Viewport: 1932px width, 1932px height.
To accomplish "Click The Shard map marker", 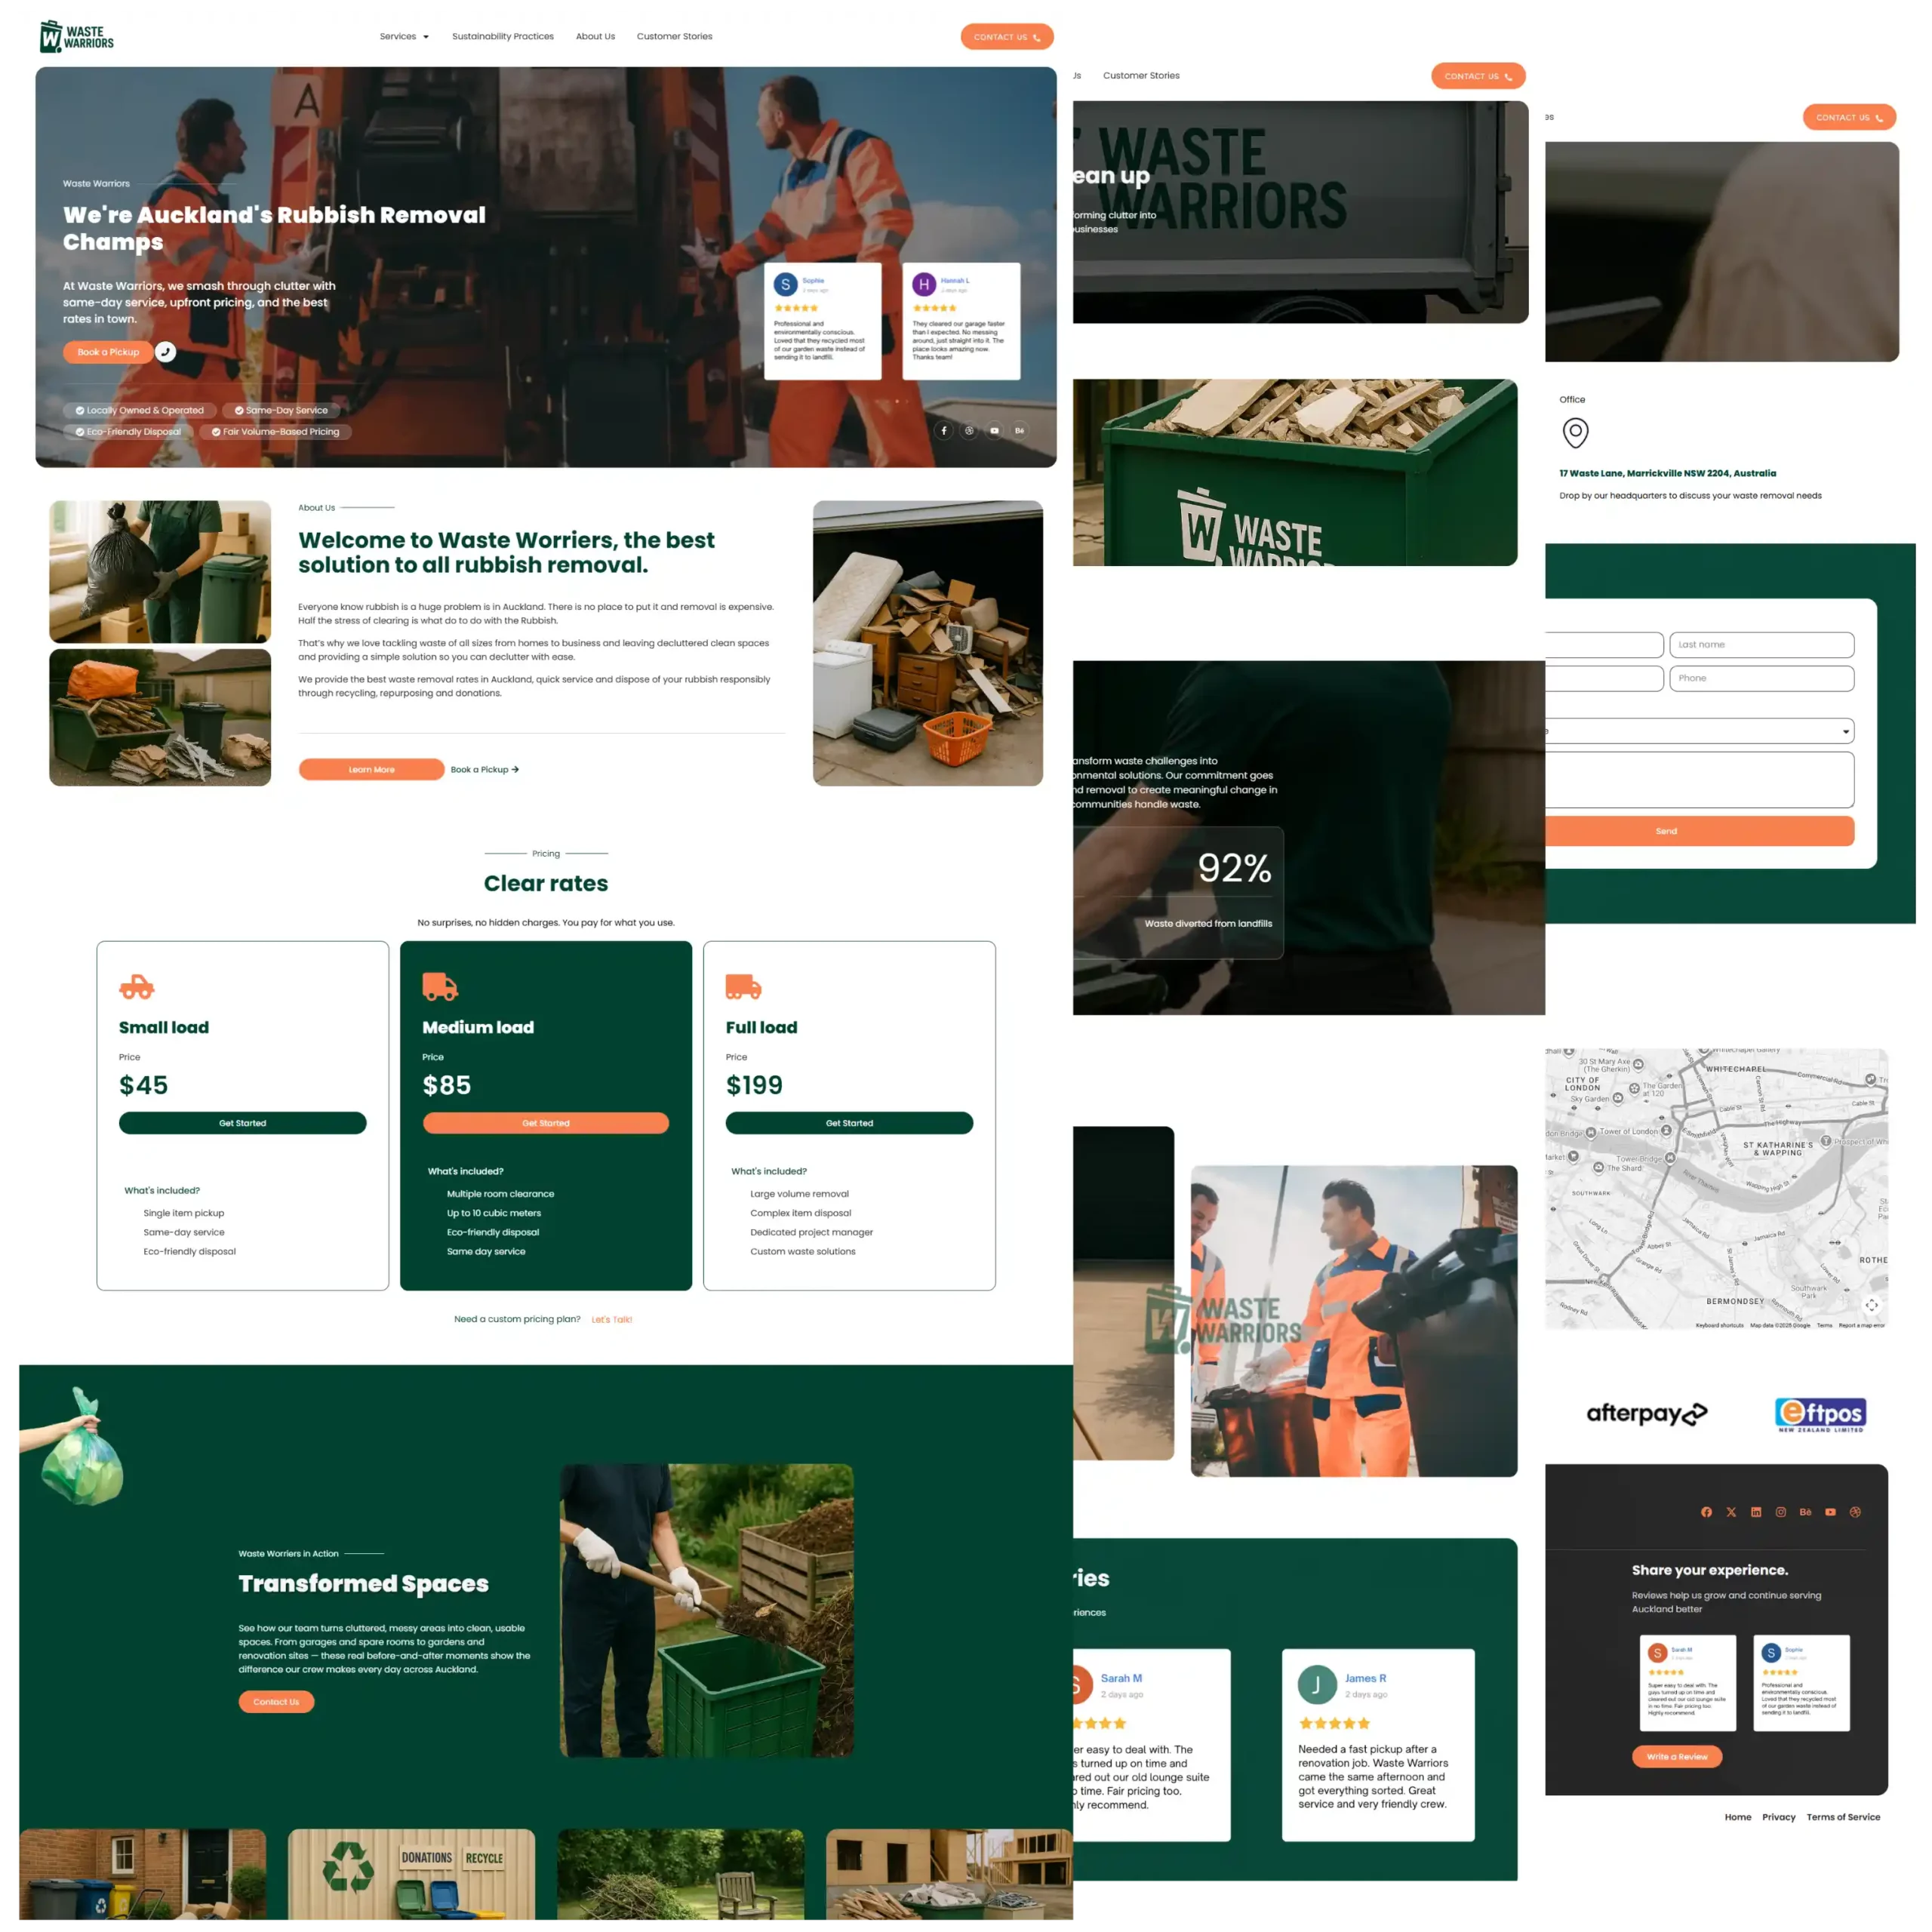I will pyautogui.click(x=1599, y=1168).
